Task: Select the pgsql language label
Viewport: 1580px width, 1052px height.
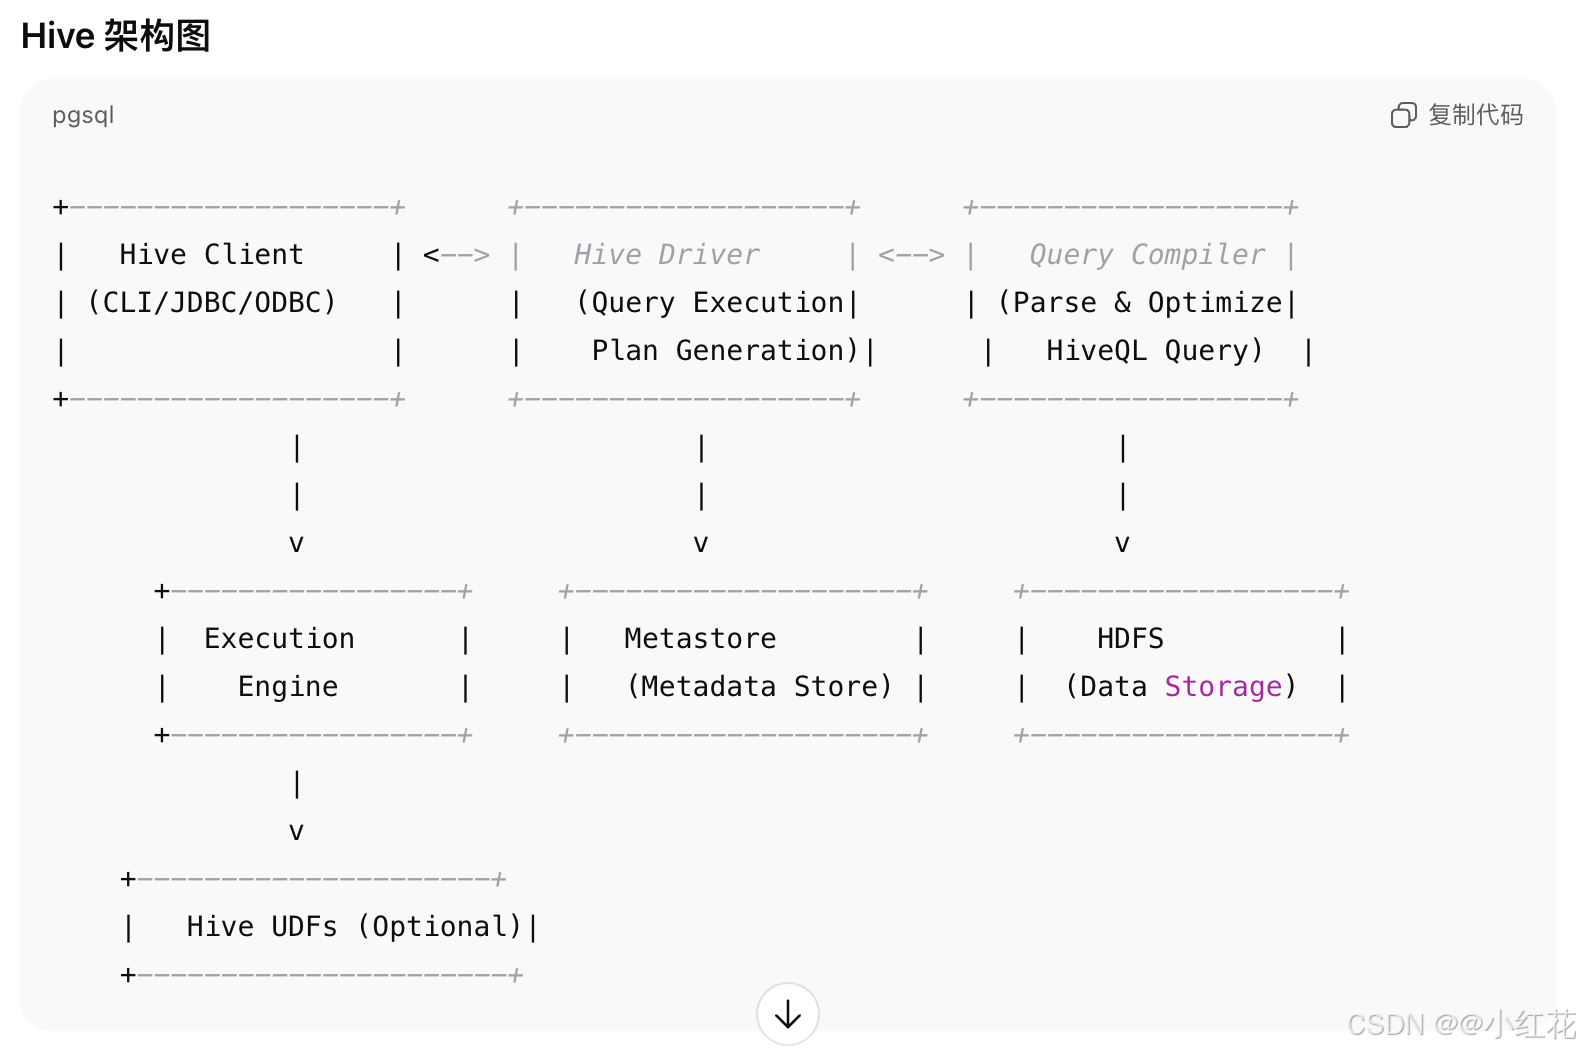Action: [x=83, y=115]
